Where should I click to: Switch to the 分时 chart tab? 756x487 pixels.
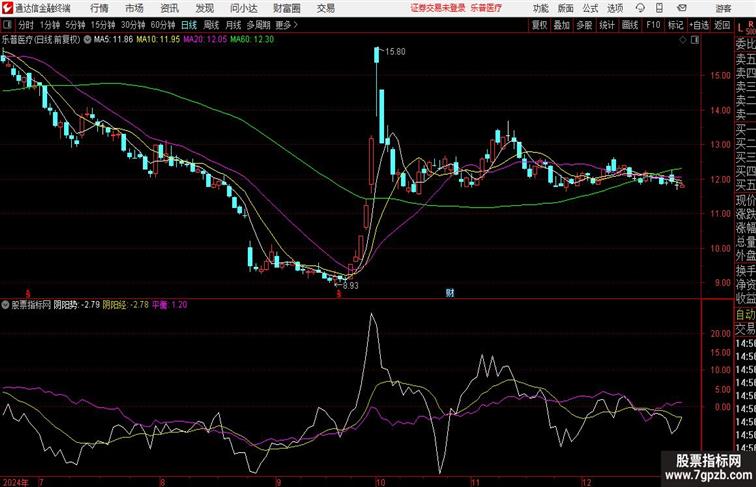pyautogui.click(x=26, y=25)
